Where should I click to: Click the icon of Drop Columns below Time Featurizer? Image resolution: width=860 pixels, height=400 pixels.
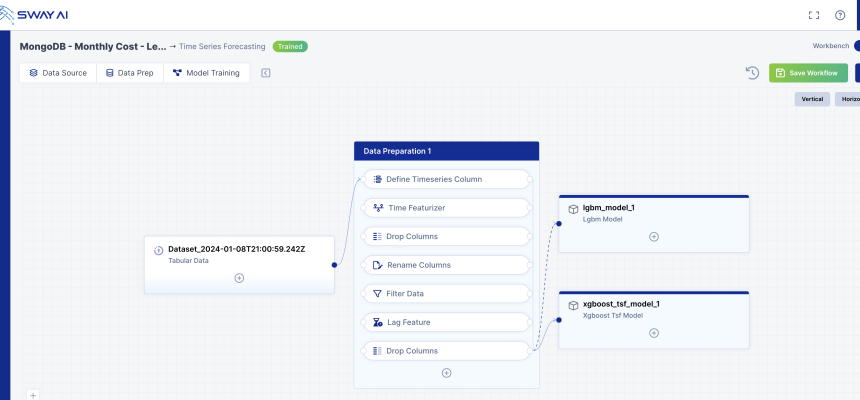click(377, 236)
